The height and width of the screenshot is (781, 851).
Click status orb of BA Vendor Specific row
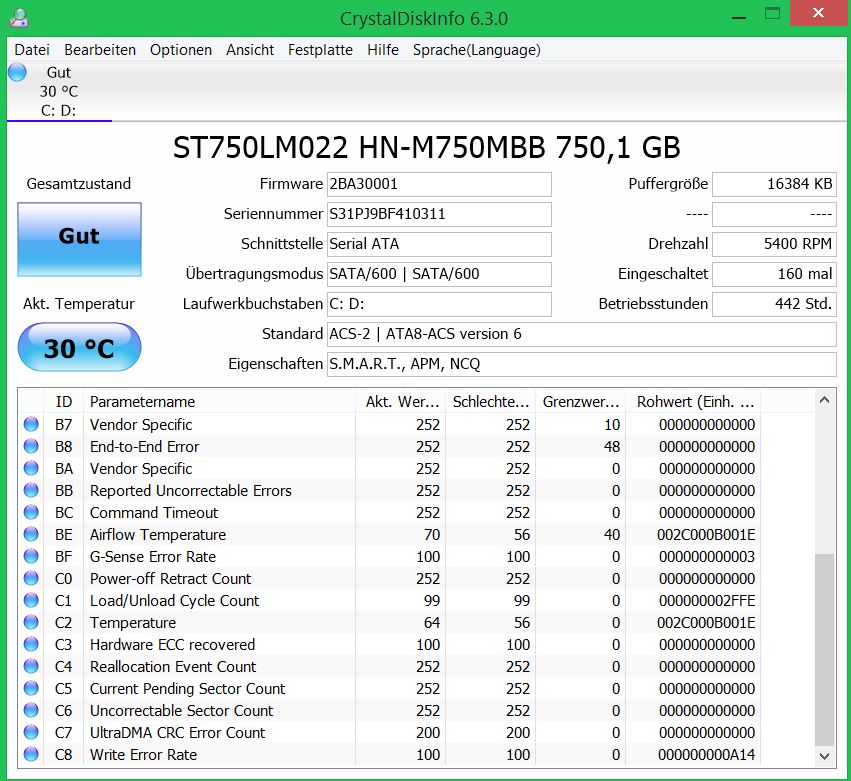click(31, 468)
